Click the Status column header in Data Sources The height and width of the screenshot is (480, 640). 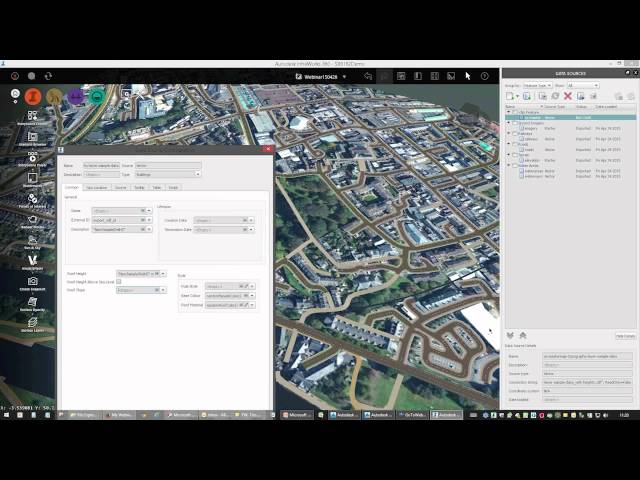[x=584, y=107]
